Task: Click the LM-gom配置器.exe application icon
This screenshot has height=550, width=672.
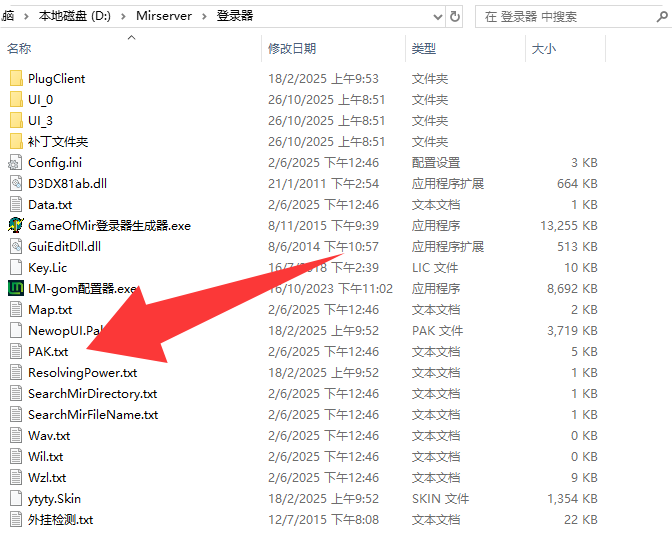Action: 15,288
